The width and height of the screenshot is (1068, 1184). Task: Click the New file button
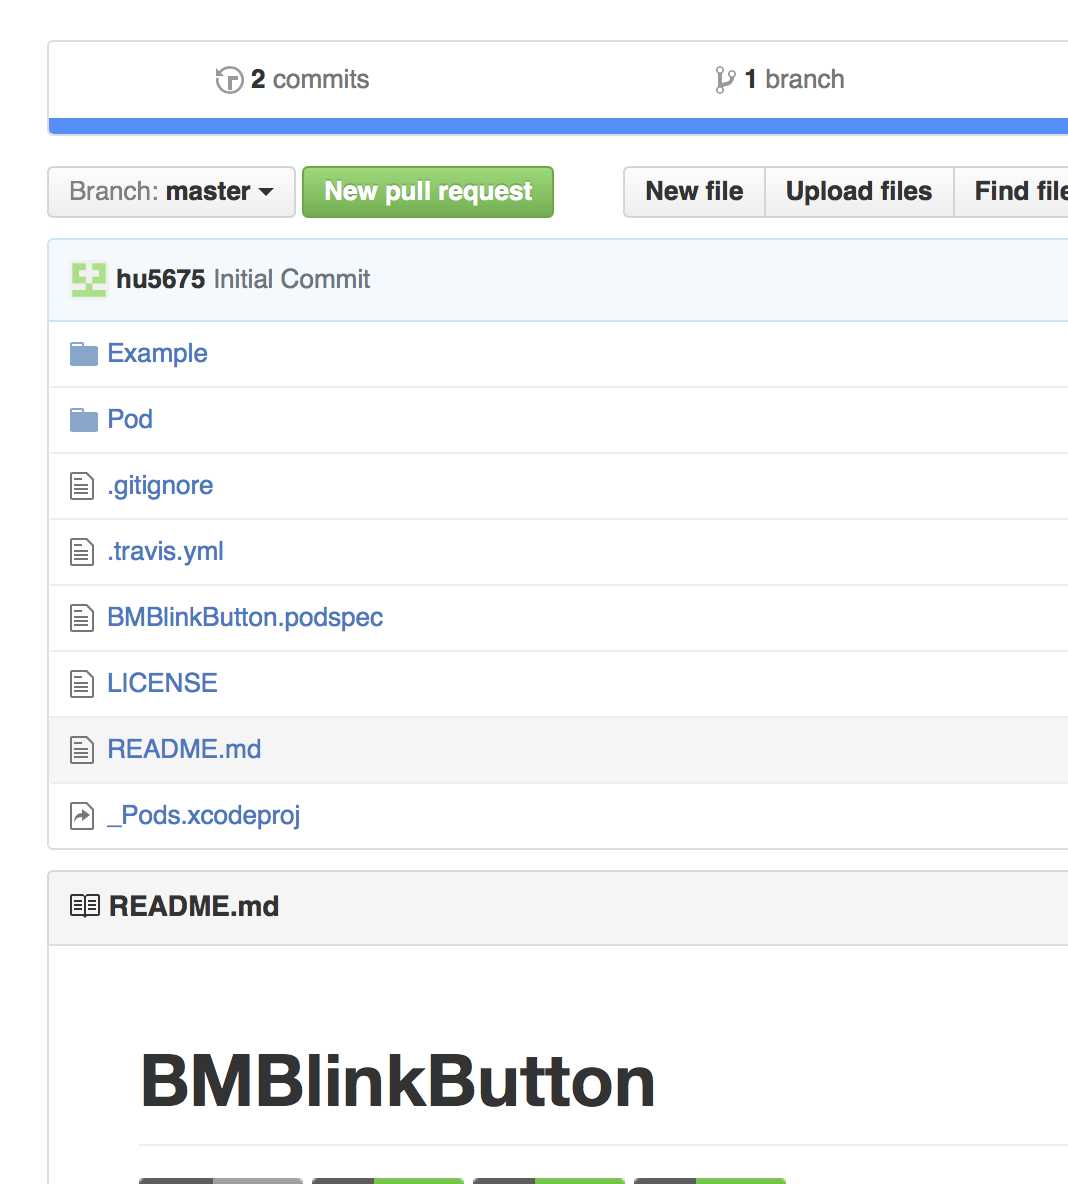point(694,192)
